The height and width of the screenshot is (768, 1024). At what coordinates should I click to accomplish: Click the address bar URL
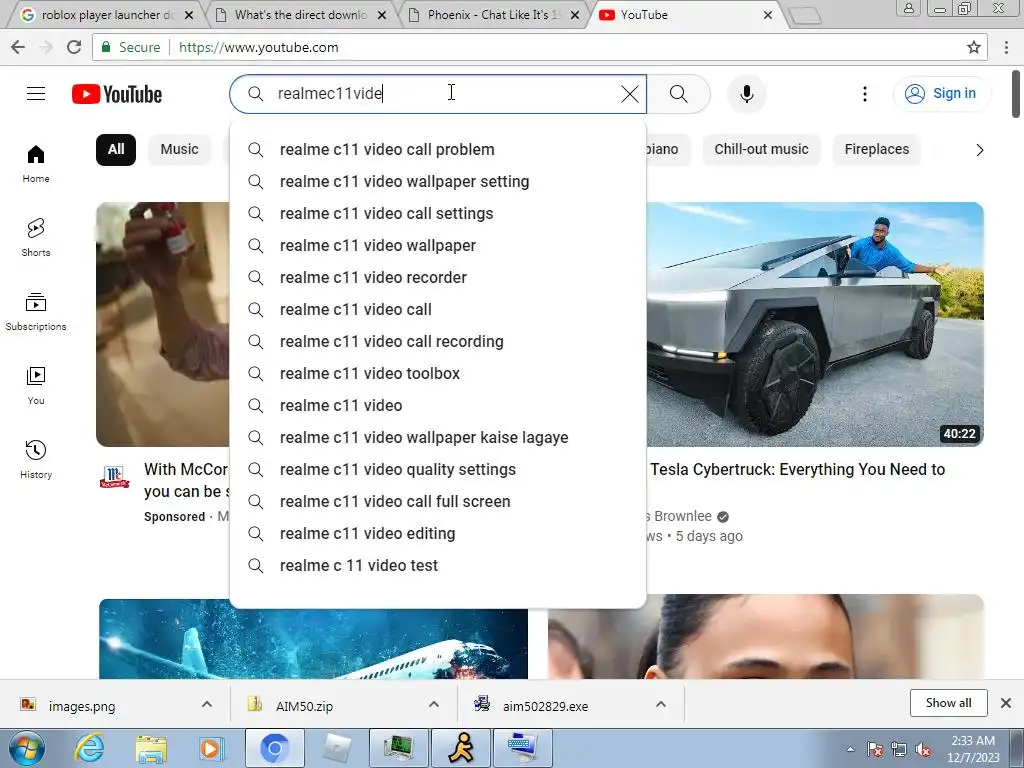(x=259, y=47)
